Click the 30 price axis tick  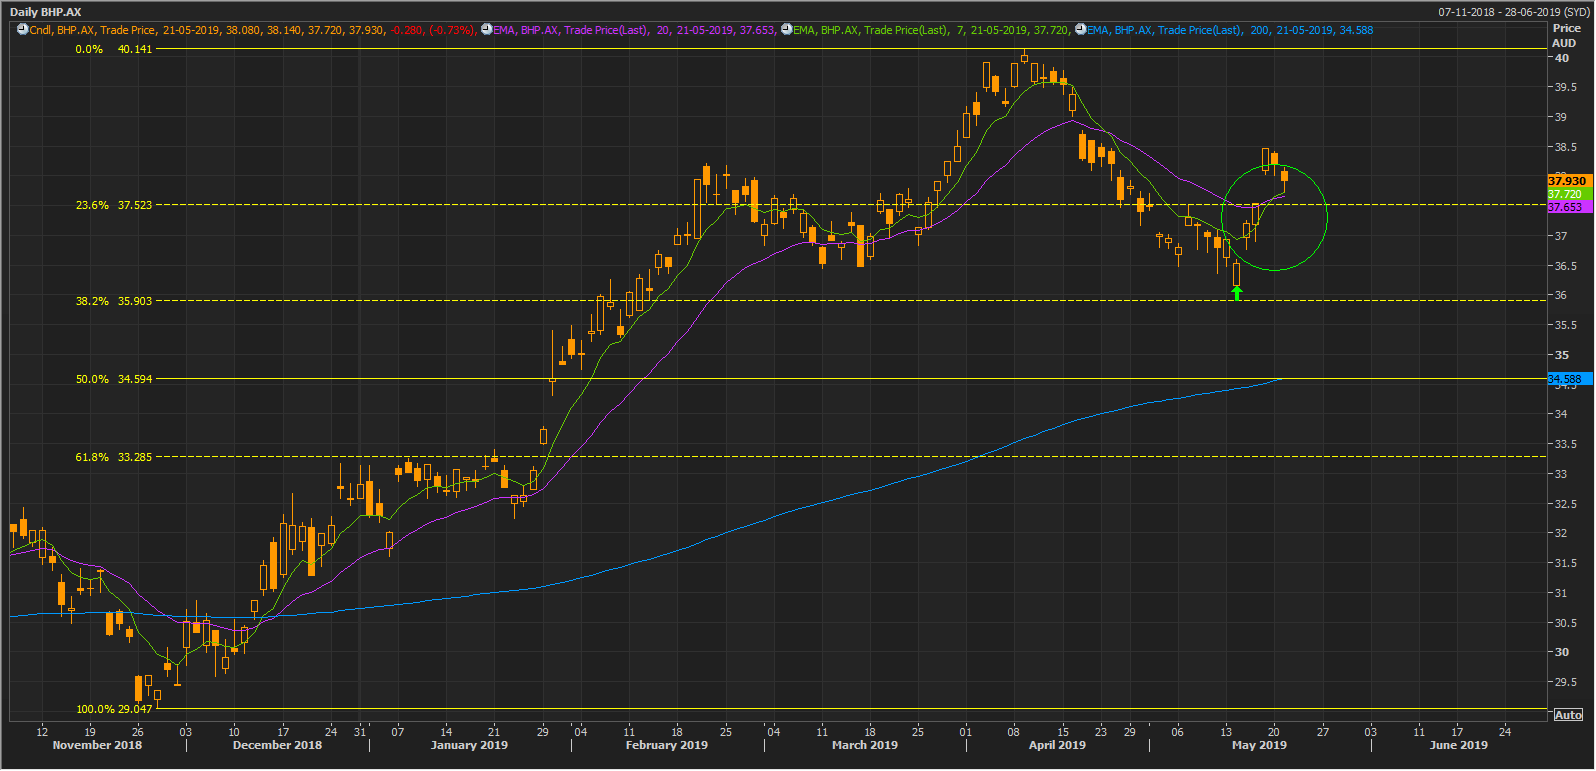(x=1561, y=652)
